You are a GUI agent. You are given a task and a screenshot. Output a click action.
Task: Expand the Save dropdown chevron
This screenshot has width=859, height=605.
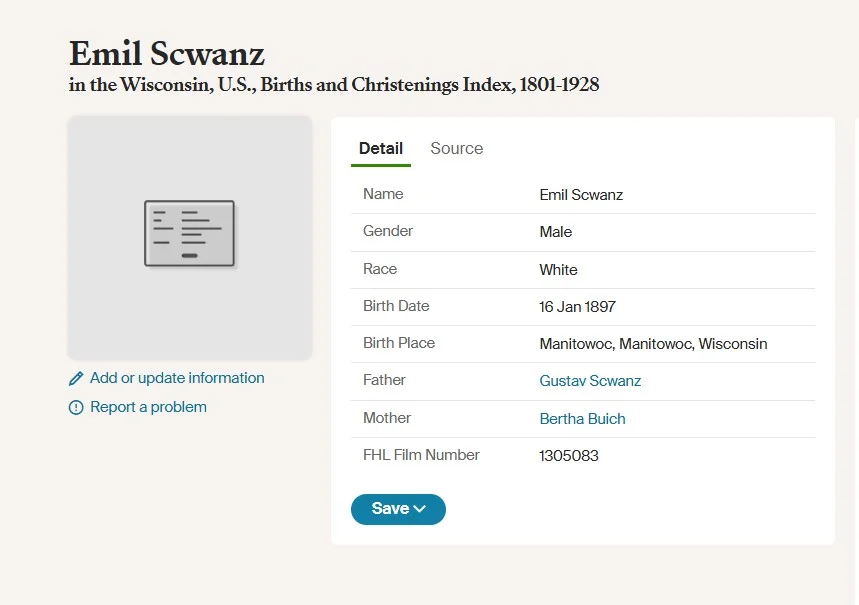pos(420,509)
